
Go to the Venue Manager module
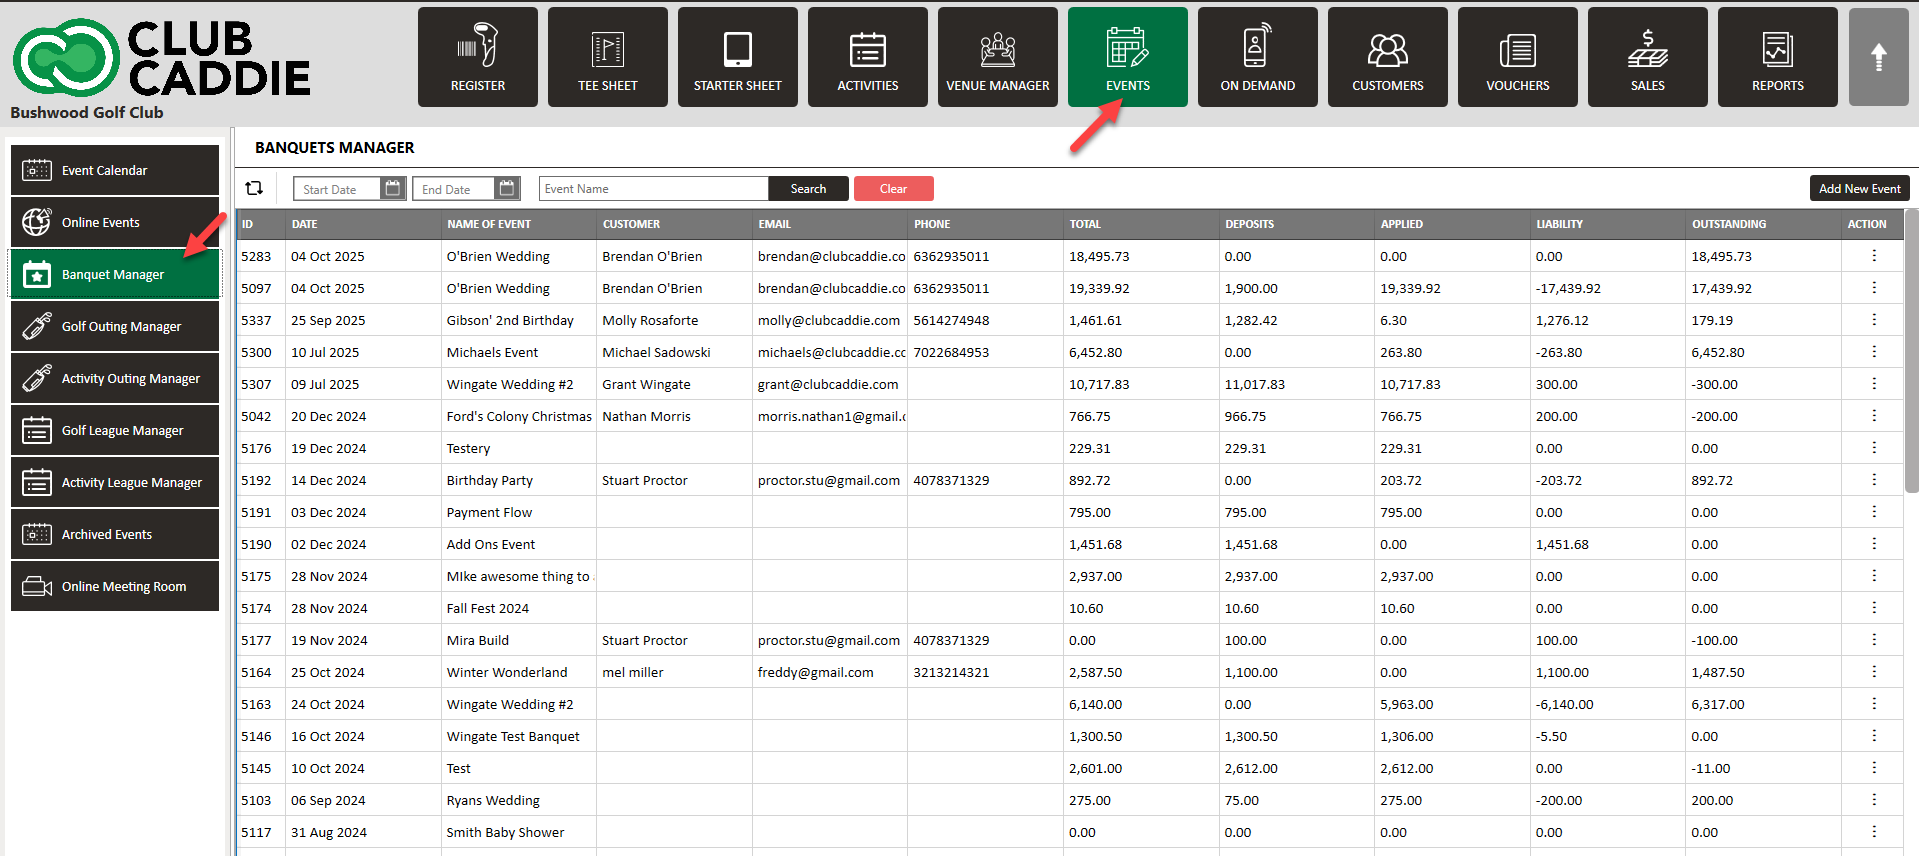pyautogui.click(x=997, y=57)
